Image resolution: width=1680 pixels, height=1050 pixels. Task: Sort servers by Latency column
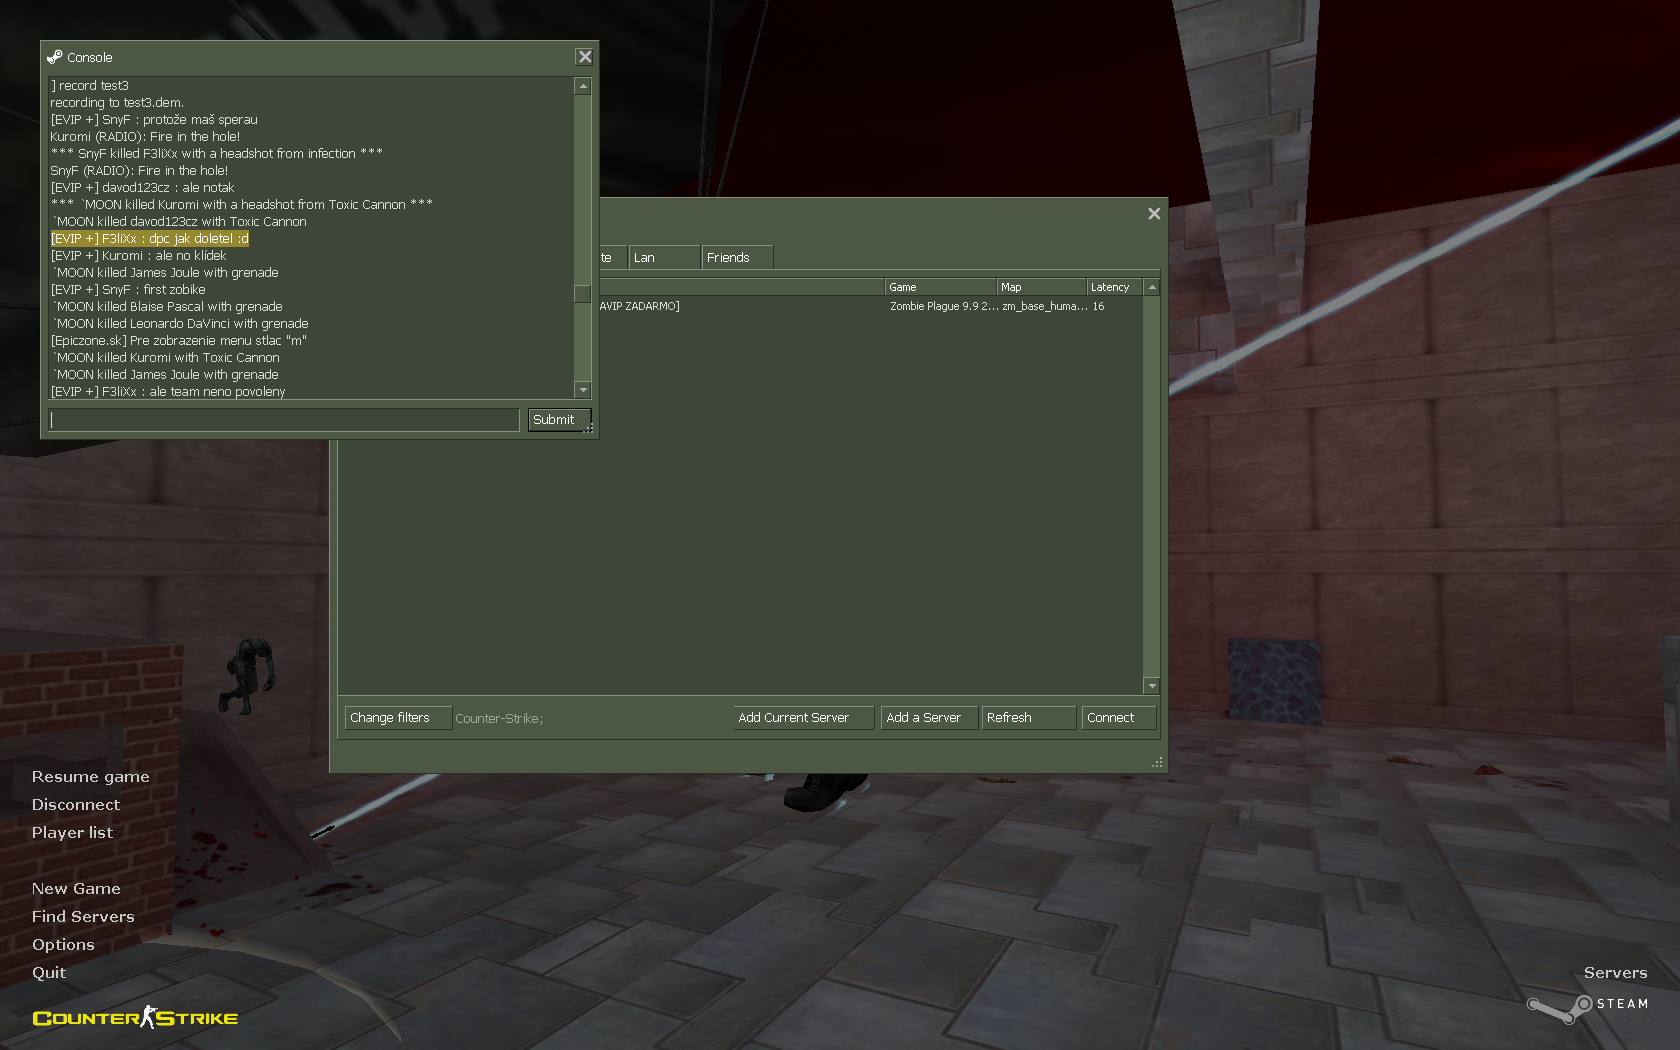point(1113,287)
